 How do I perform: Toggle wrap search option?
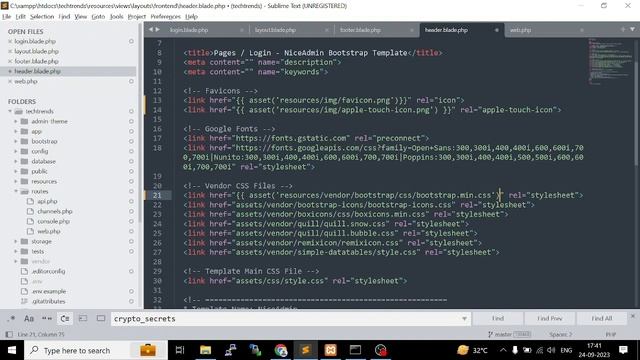(x=65, y=318)
